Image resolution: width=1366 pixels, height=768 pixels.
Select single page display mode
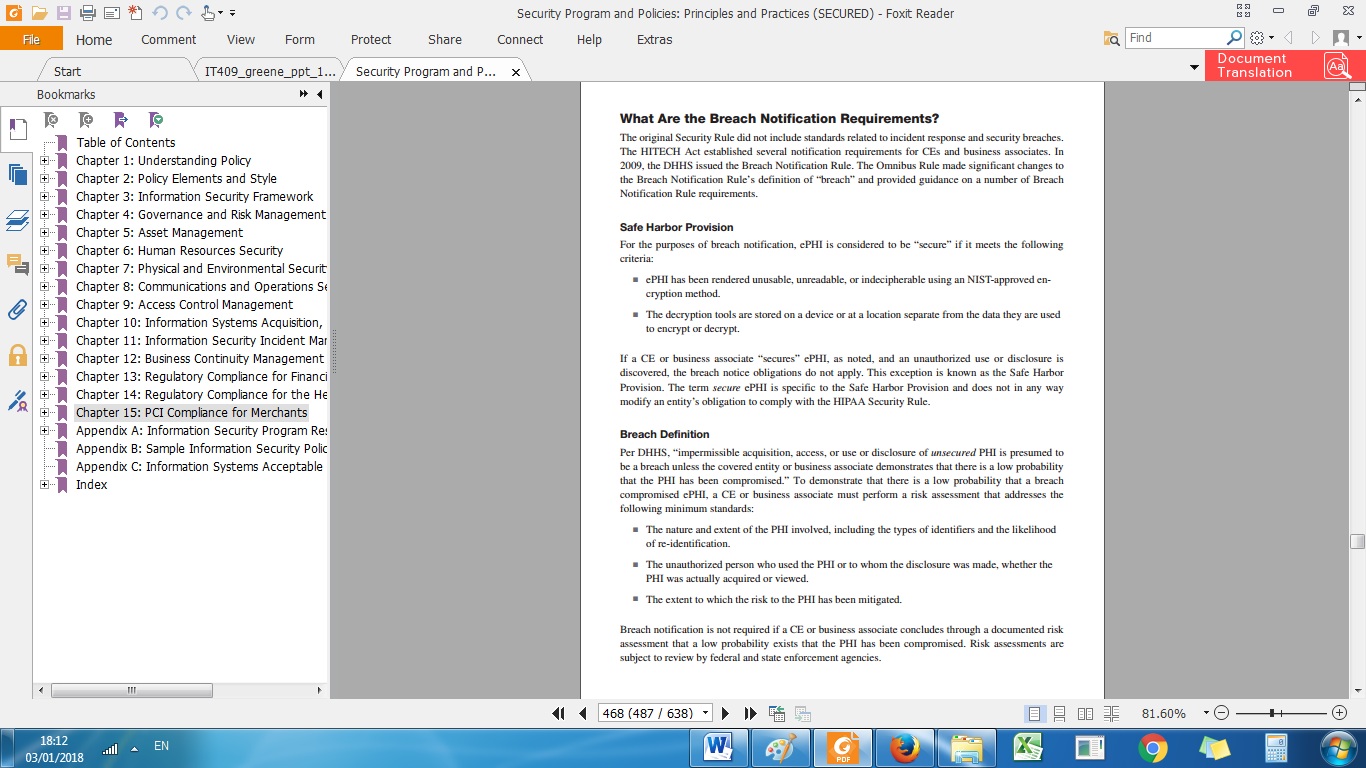tap(1034, 713)
